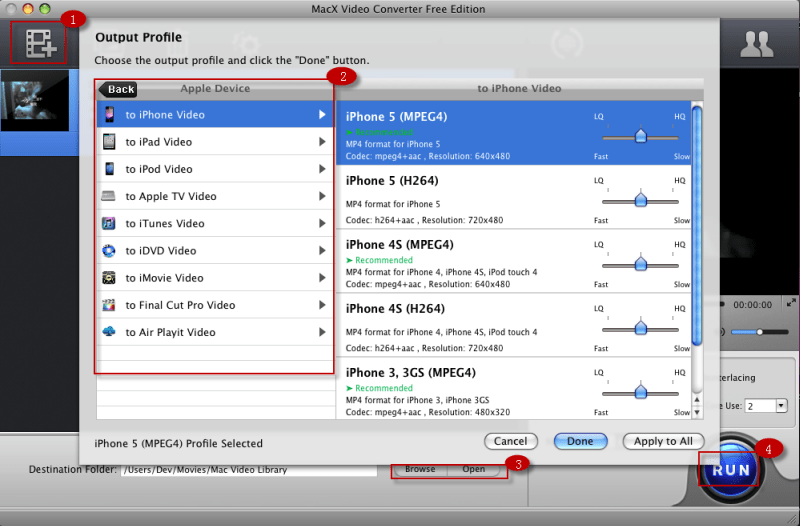The height and width of the screenshot is (526, 800).
Task: Expand the to Apple TV Video arrow
Action: click(x=322, y=196)
